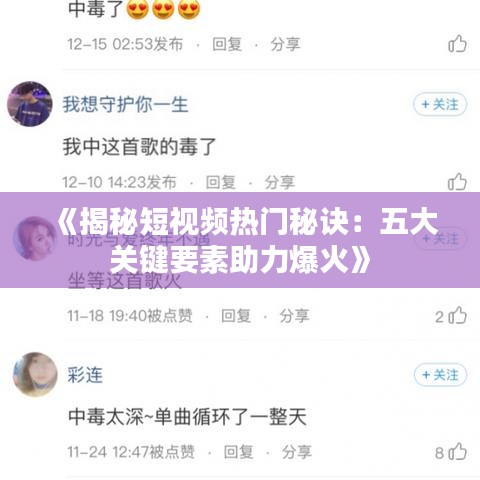Image resolution: width=480 pixels, height=480 pixels.
Task: Follow user 彩连
Action: pyautogui.click(x=440, y=375)
